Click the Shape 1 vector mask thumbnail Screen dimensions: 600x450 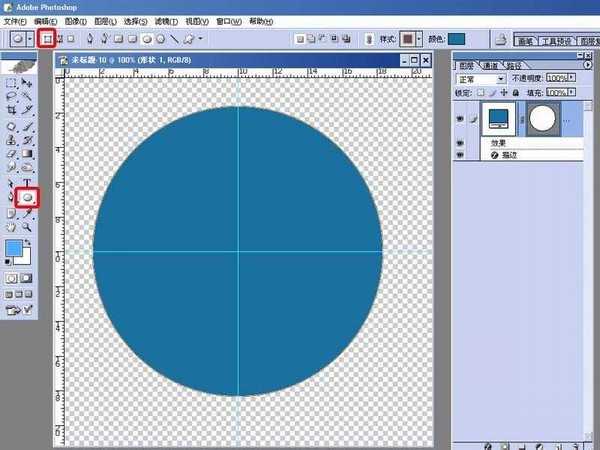[x=540, y=118]
